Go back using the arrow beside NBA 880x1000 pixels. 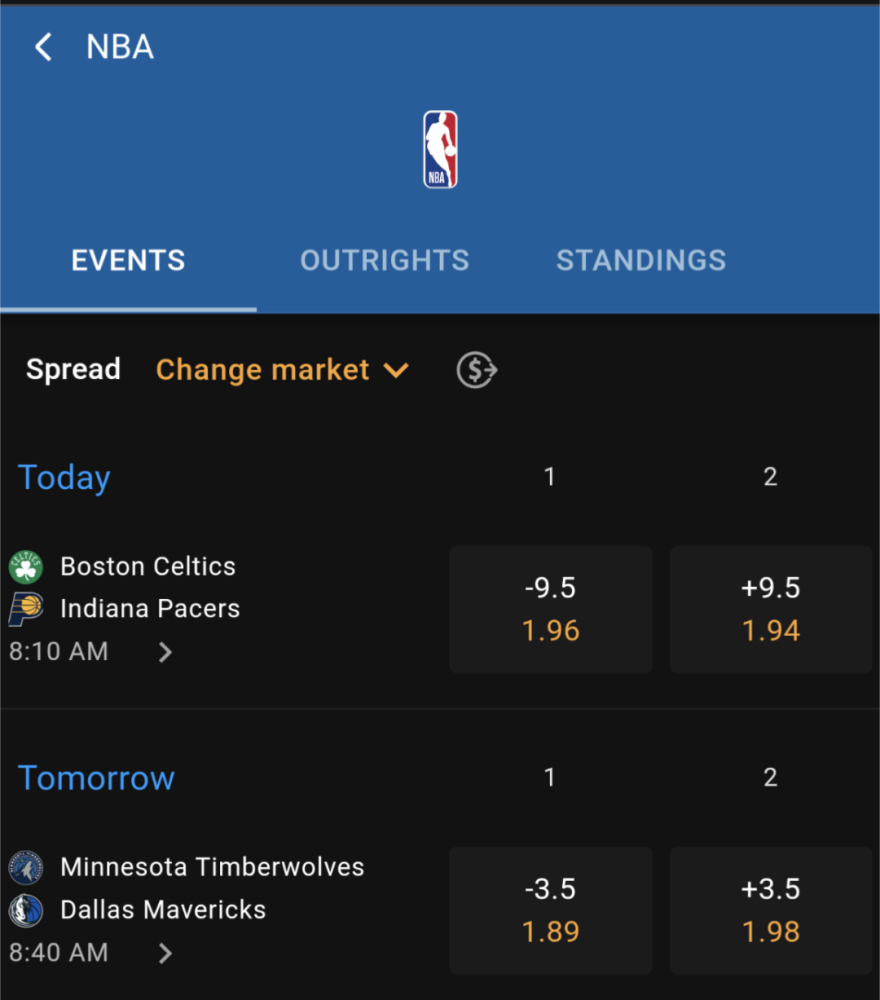pos(43,47)
